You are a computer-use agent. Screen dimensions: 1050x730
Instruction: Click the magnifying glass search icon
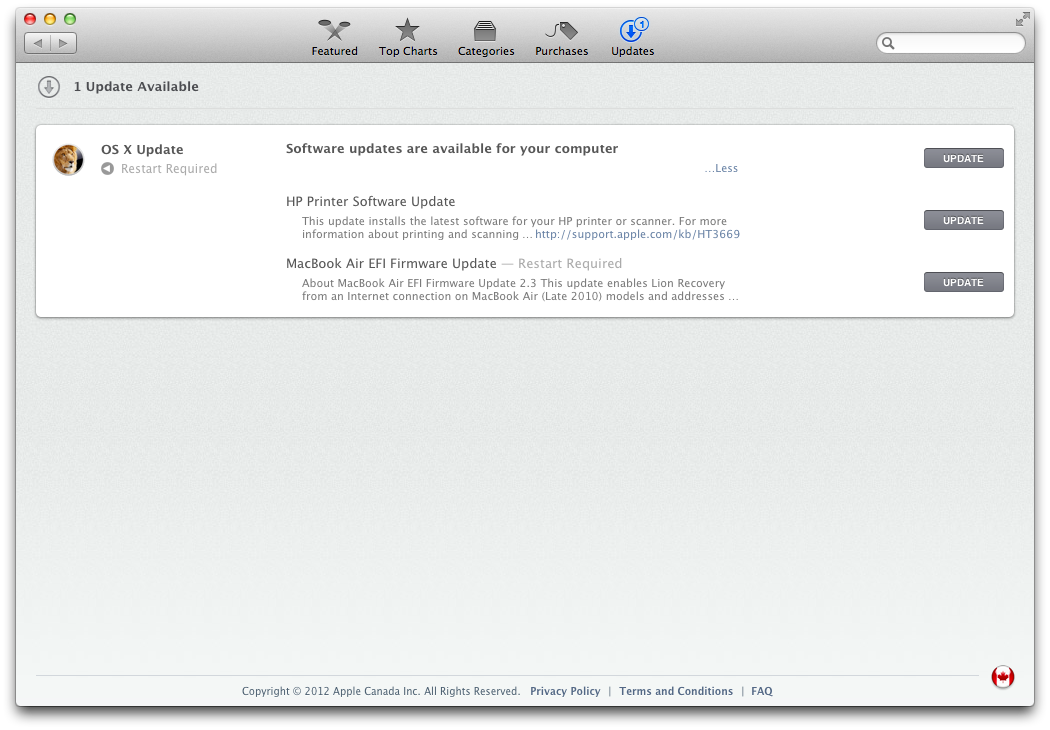(x=888, y=44)
